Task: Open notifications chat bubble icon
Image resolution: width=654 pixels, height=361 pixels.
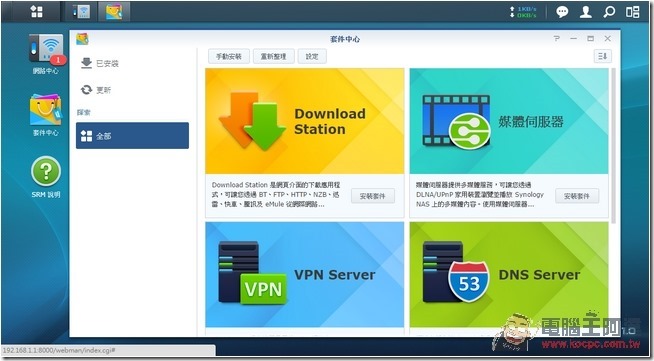Action: pyautogui.click(x=562, y=12)
